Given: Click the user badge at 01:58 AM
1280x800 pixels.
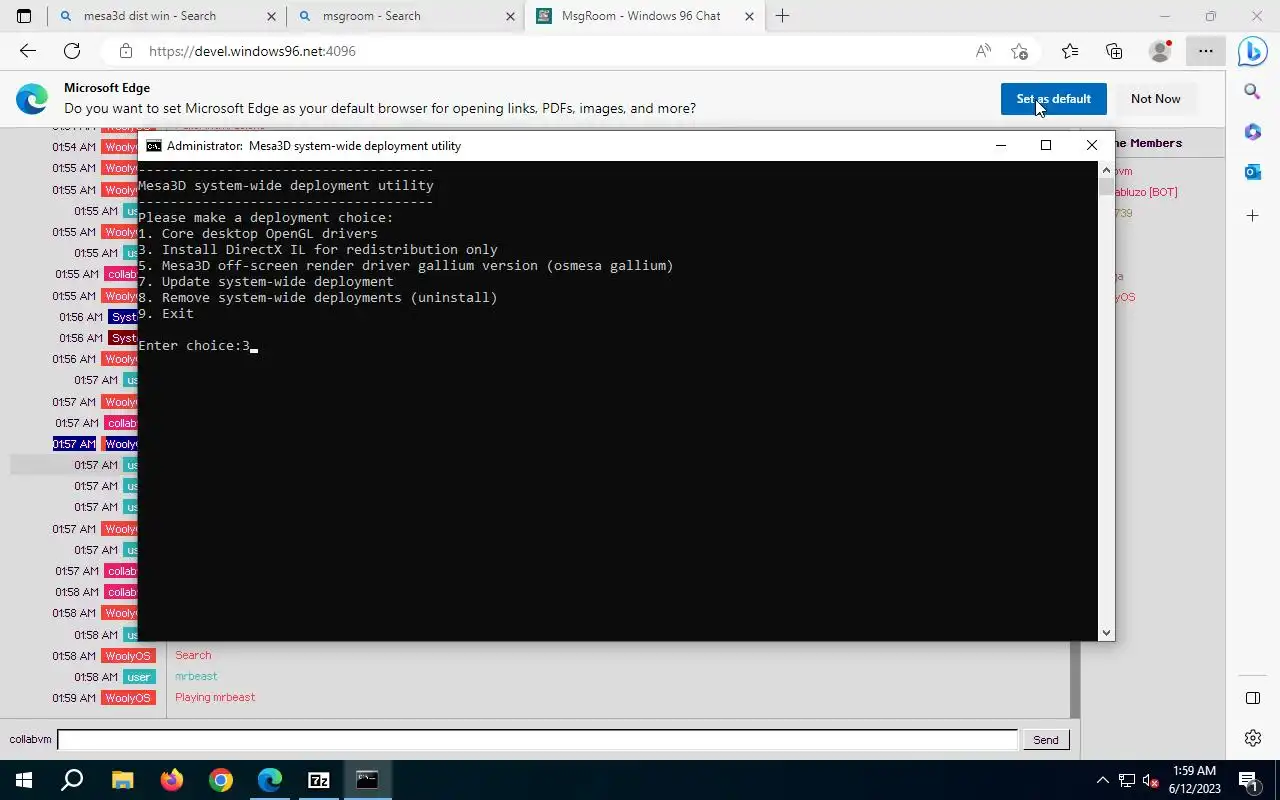Looking at the screenshot, I should click(x=139, y=677).
